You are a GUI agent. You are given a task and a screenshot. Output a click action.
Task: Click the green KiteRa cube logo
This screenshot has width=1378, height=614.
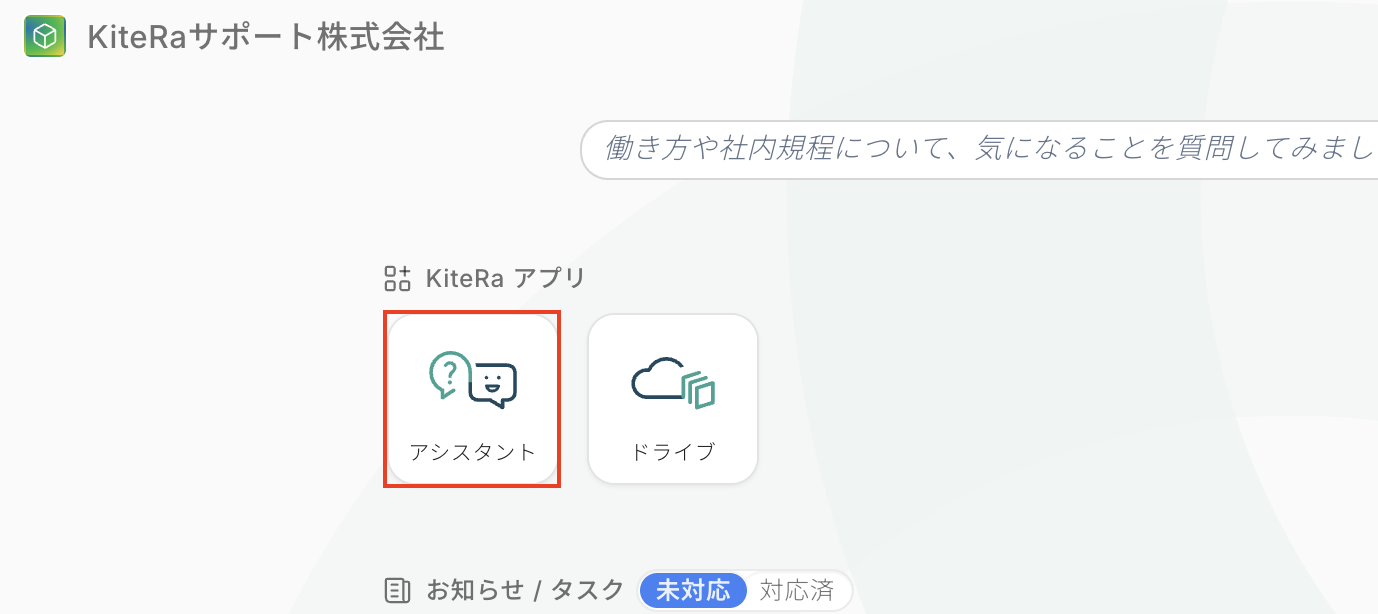45,37
